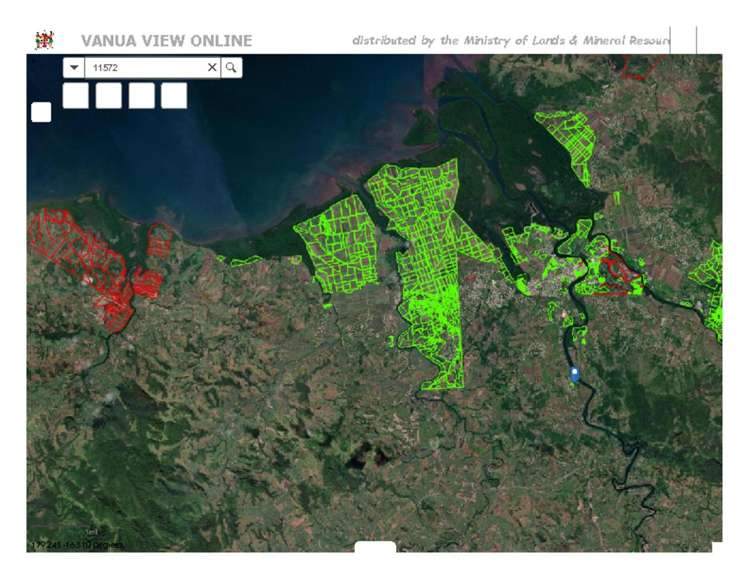Click the third white toolbar button under search
This screenshot has width=749, height=579.
142,96
